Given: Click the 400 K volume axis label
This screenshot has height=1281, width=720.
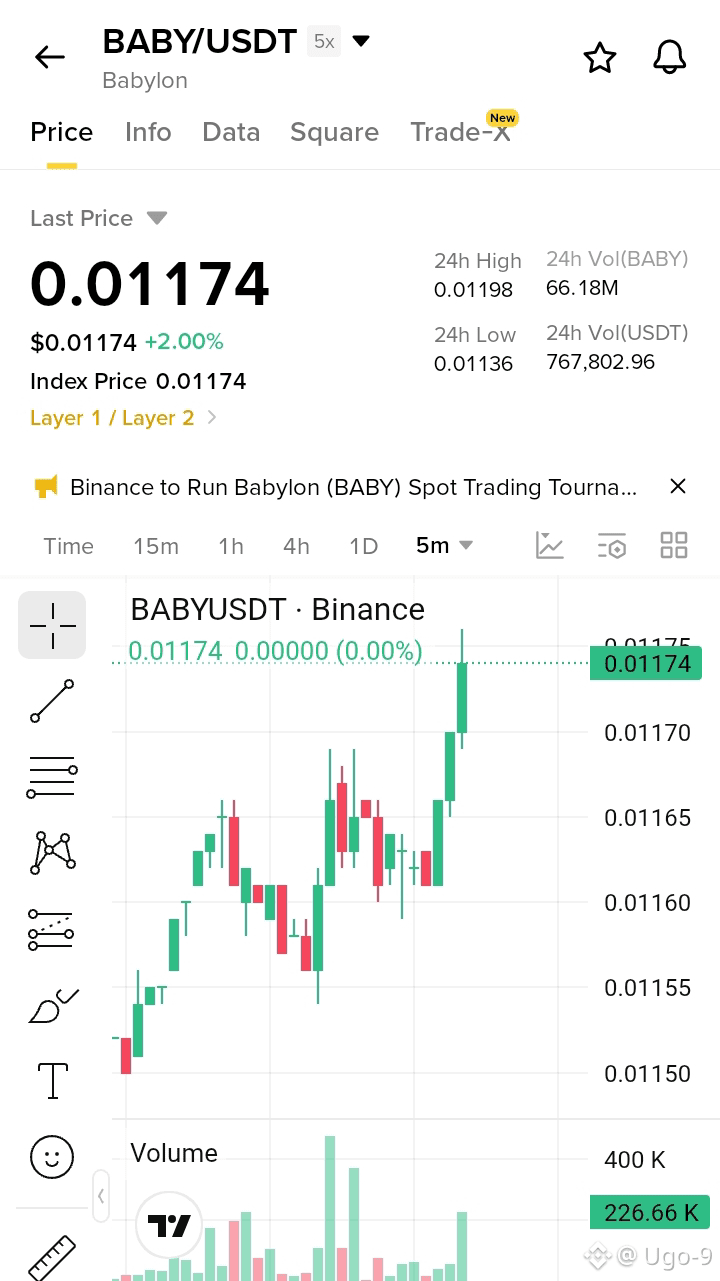Looking at the screenshot, I should tap(635, 1160).
